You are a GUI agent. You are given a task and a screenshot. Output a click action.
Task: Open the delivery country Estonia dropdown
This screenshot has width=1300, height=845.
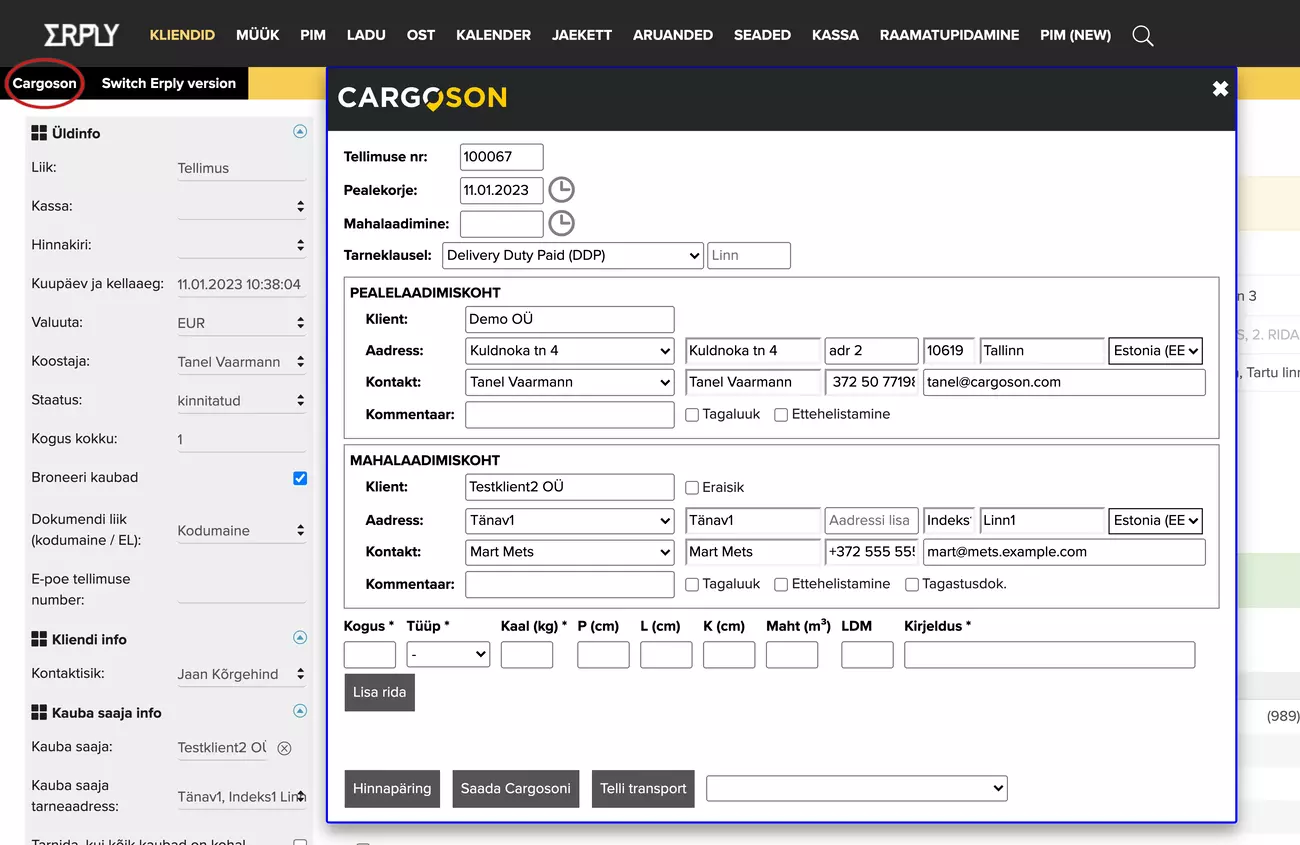[1155, 520]
